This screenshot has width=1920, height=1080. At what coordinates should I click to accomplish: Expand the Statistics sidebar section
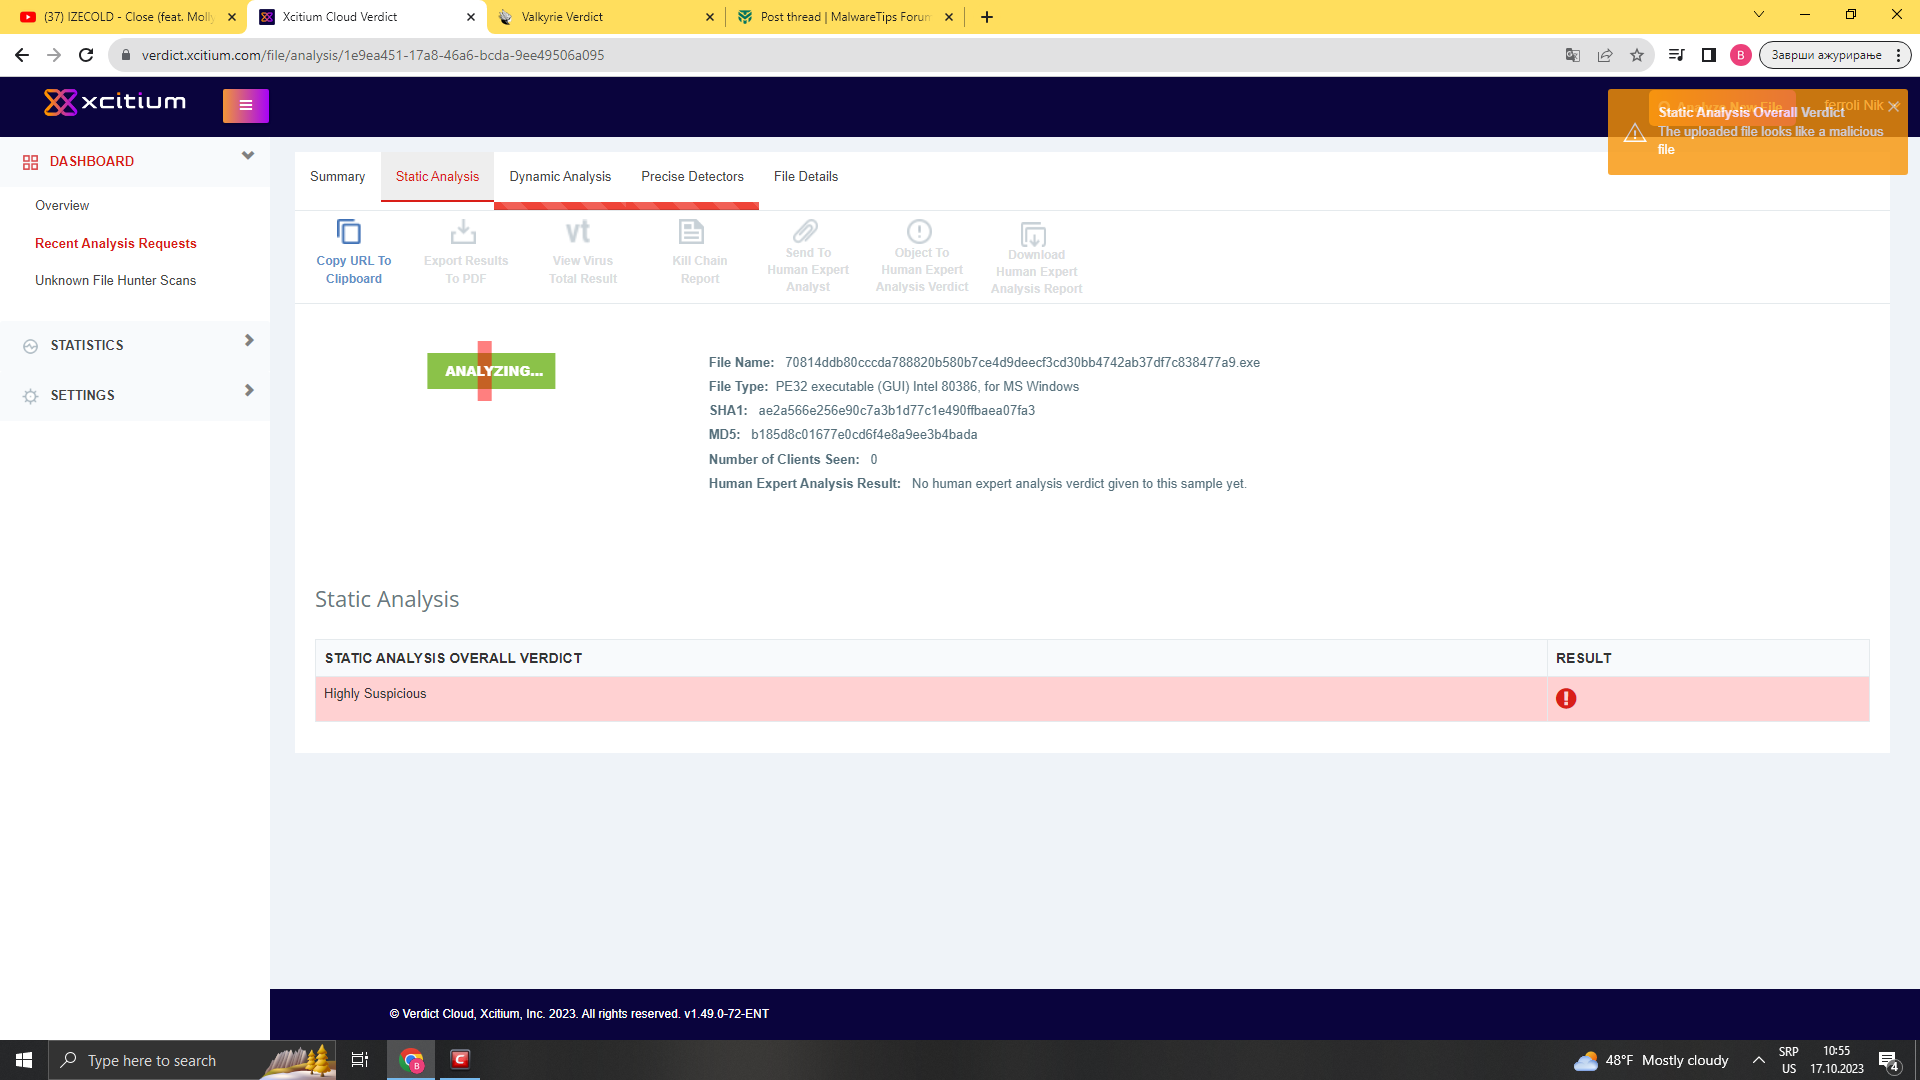pyautogui.click(x=249, y=341)
